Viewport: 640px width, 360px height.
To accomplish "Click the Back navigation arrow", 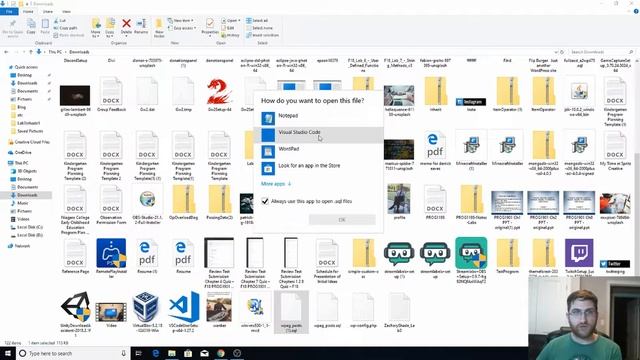I will (x=6, y=52).
